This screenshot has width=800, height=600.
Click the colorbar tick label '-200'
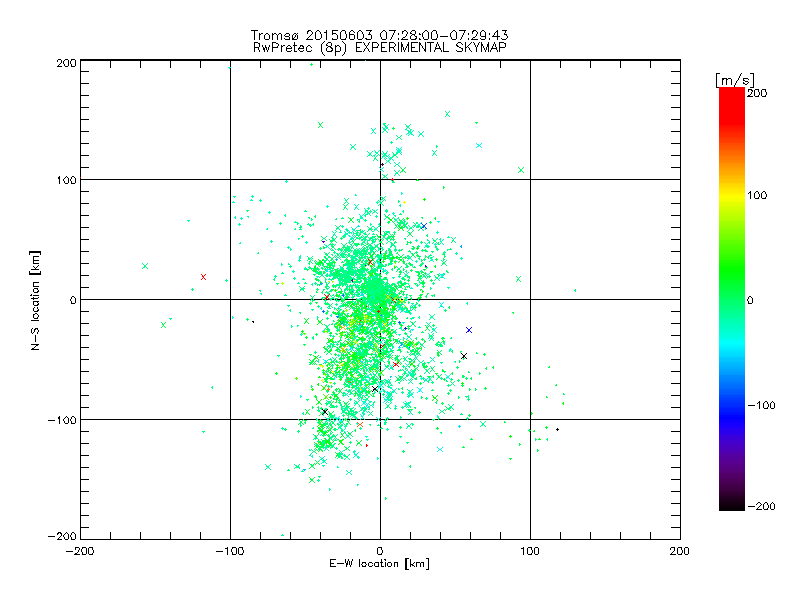pyautogui.click(x=761, y=506)
